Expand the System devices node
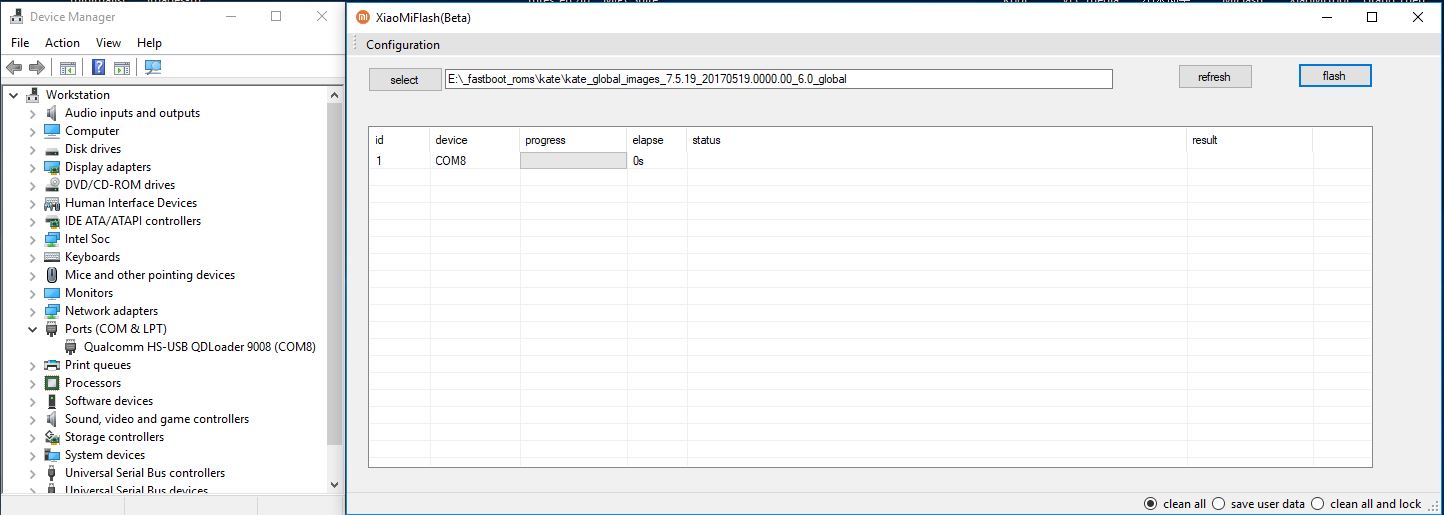 [32, 455]
